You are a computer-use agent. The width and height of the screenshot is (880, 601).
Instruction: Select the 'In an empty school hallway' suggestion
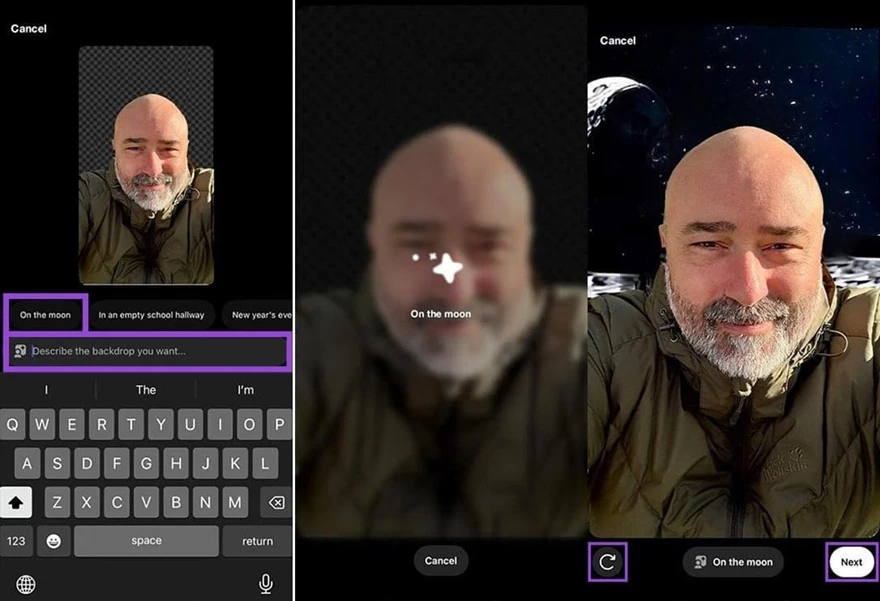coord(151,315)
